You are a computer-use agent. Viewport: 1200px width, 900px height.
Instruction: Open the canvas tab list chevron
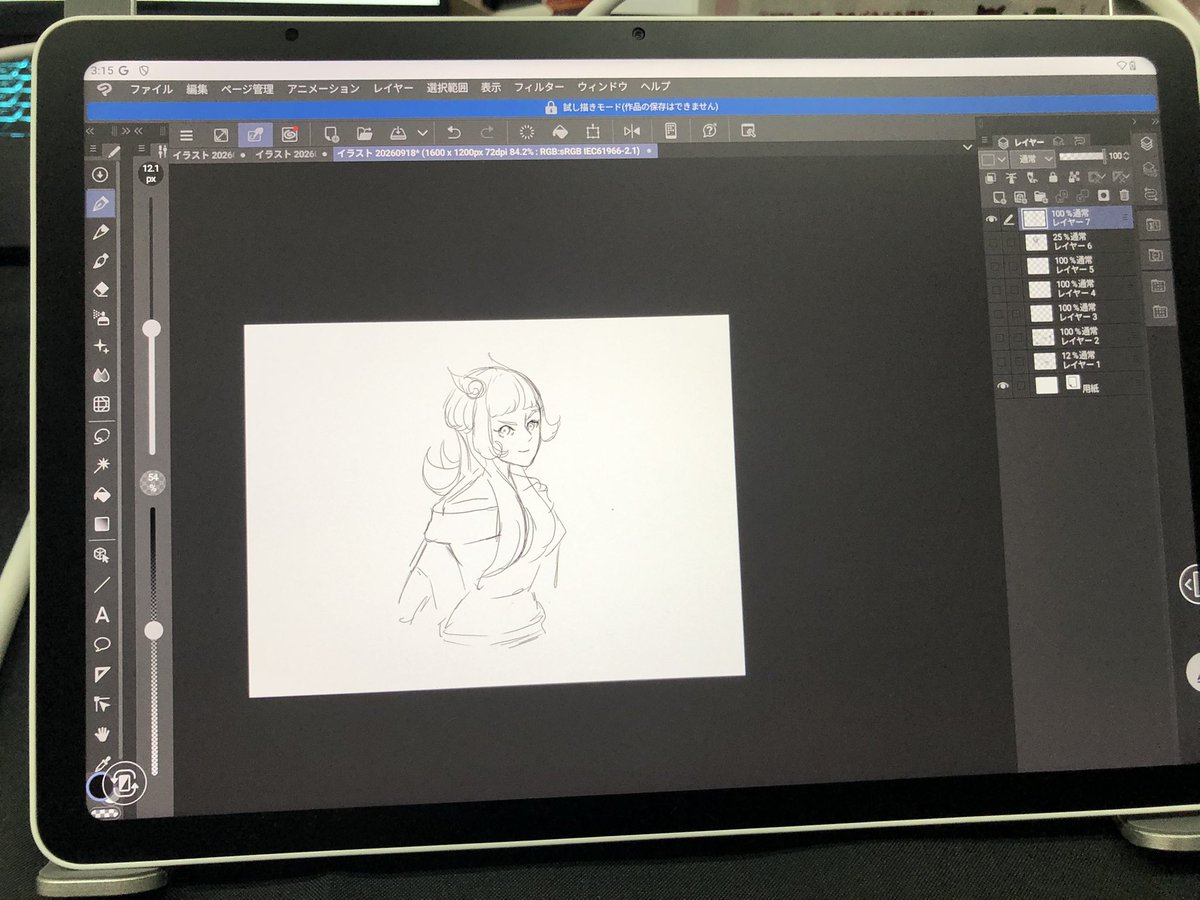pos(967,146)
